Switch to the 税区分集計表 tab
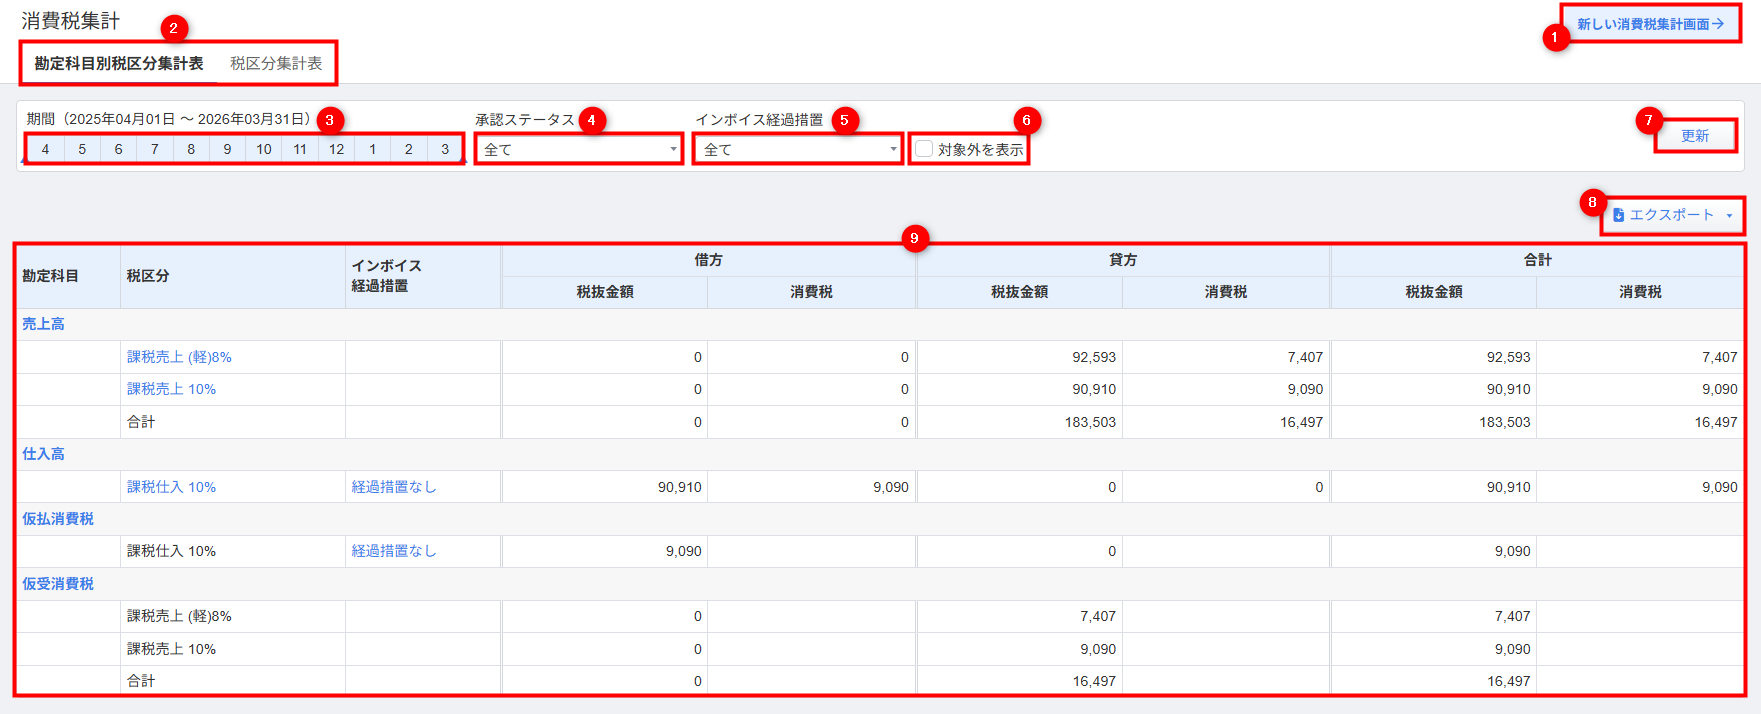The height and width of the screenshot is (714, 1761). pyautogui.click(x=276, y=63)
